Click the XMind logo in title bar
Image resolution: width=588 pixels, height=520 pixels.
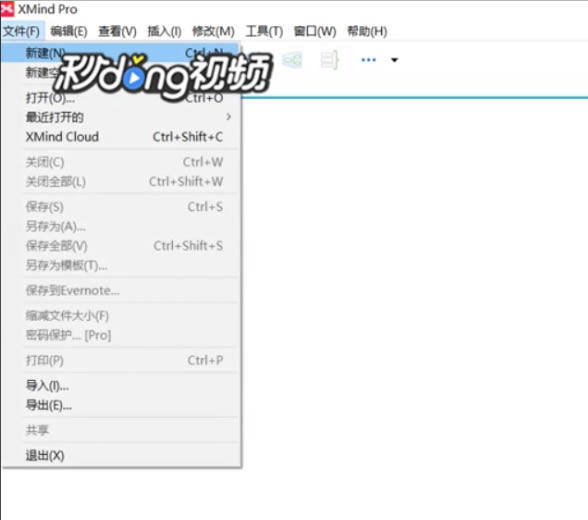7,9
